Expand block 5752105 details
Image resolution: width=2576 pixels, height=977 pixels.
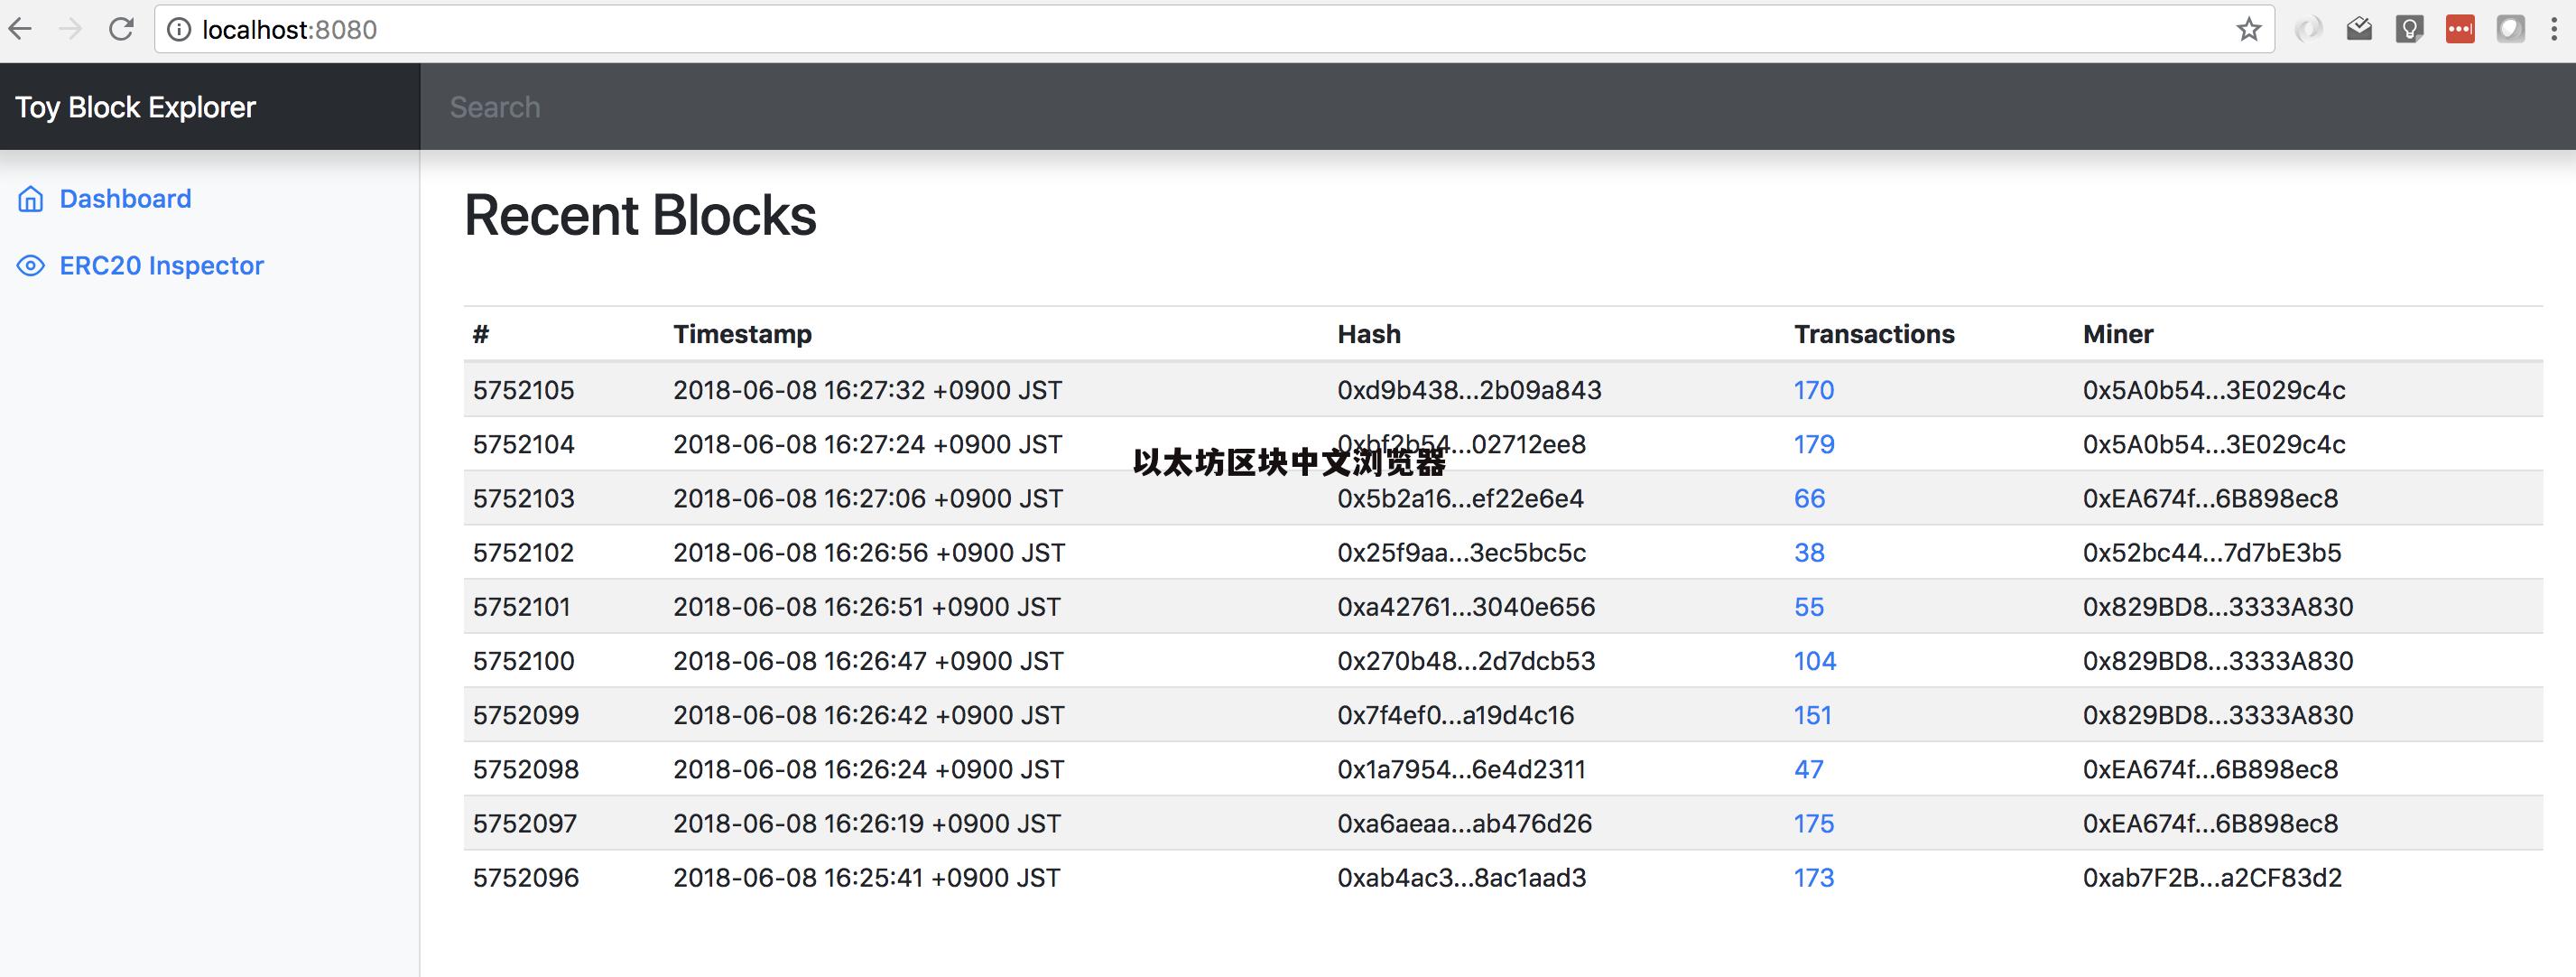[x=521, y=390]
